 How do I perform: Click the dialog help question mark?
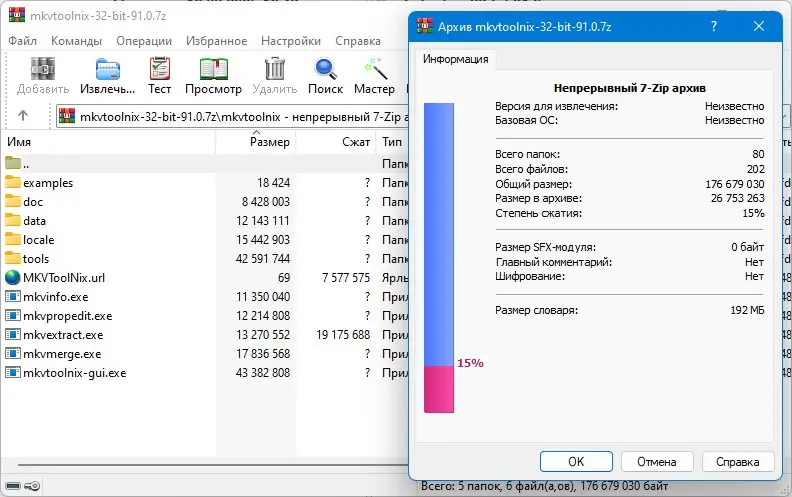pos(714,26)
